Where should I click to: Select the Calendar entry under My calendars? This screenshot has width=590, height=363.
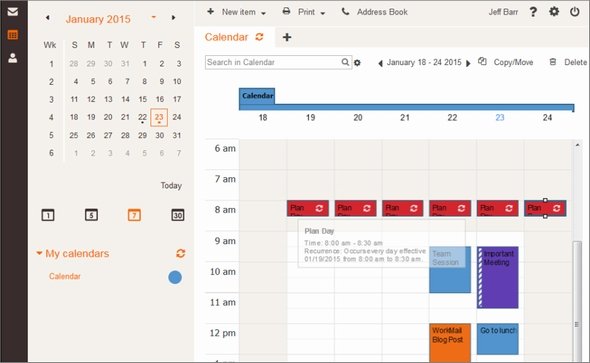click(65, 276)
